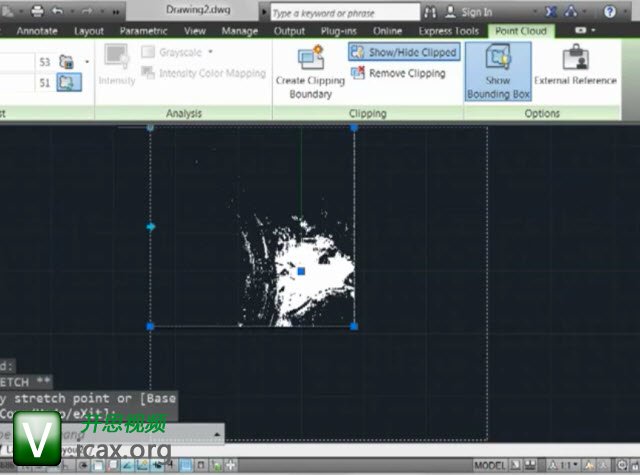Click the binoculars search icon
Image resolution: width=640 pixels, height=475 pixels.
pyautogui.click(x=430, y=12)
